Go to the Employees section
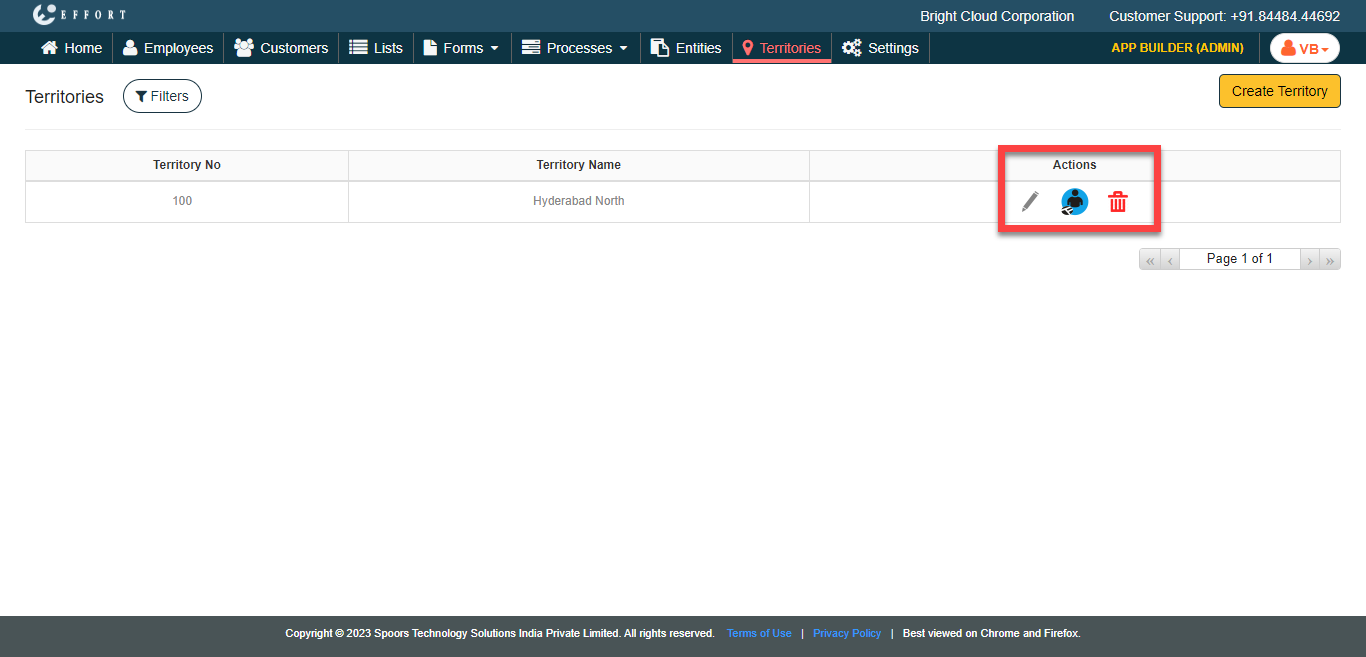1366x657 pixels. pos(168,48)
